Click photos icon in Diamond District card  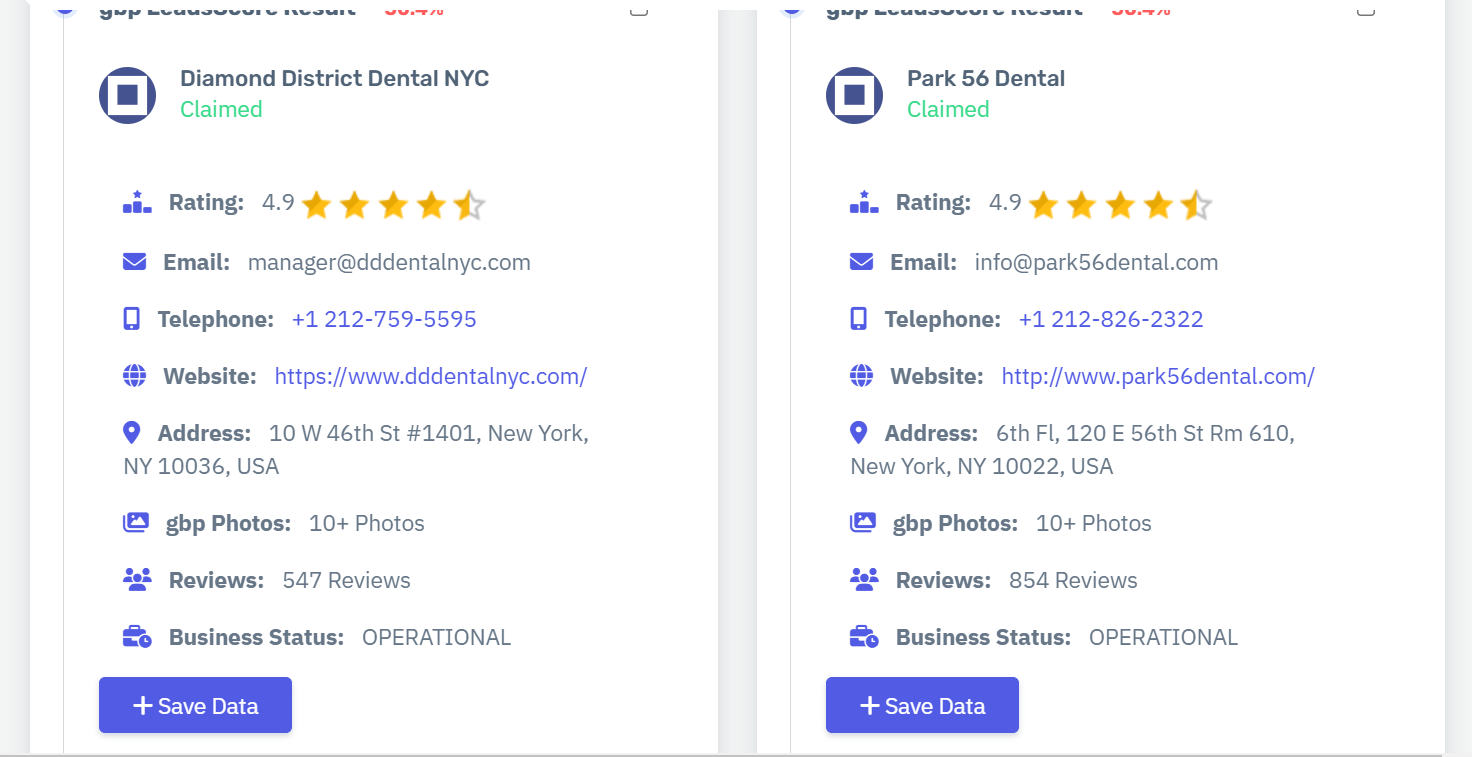(135, 523)
